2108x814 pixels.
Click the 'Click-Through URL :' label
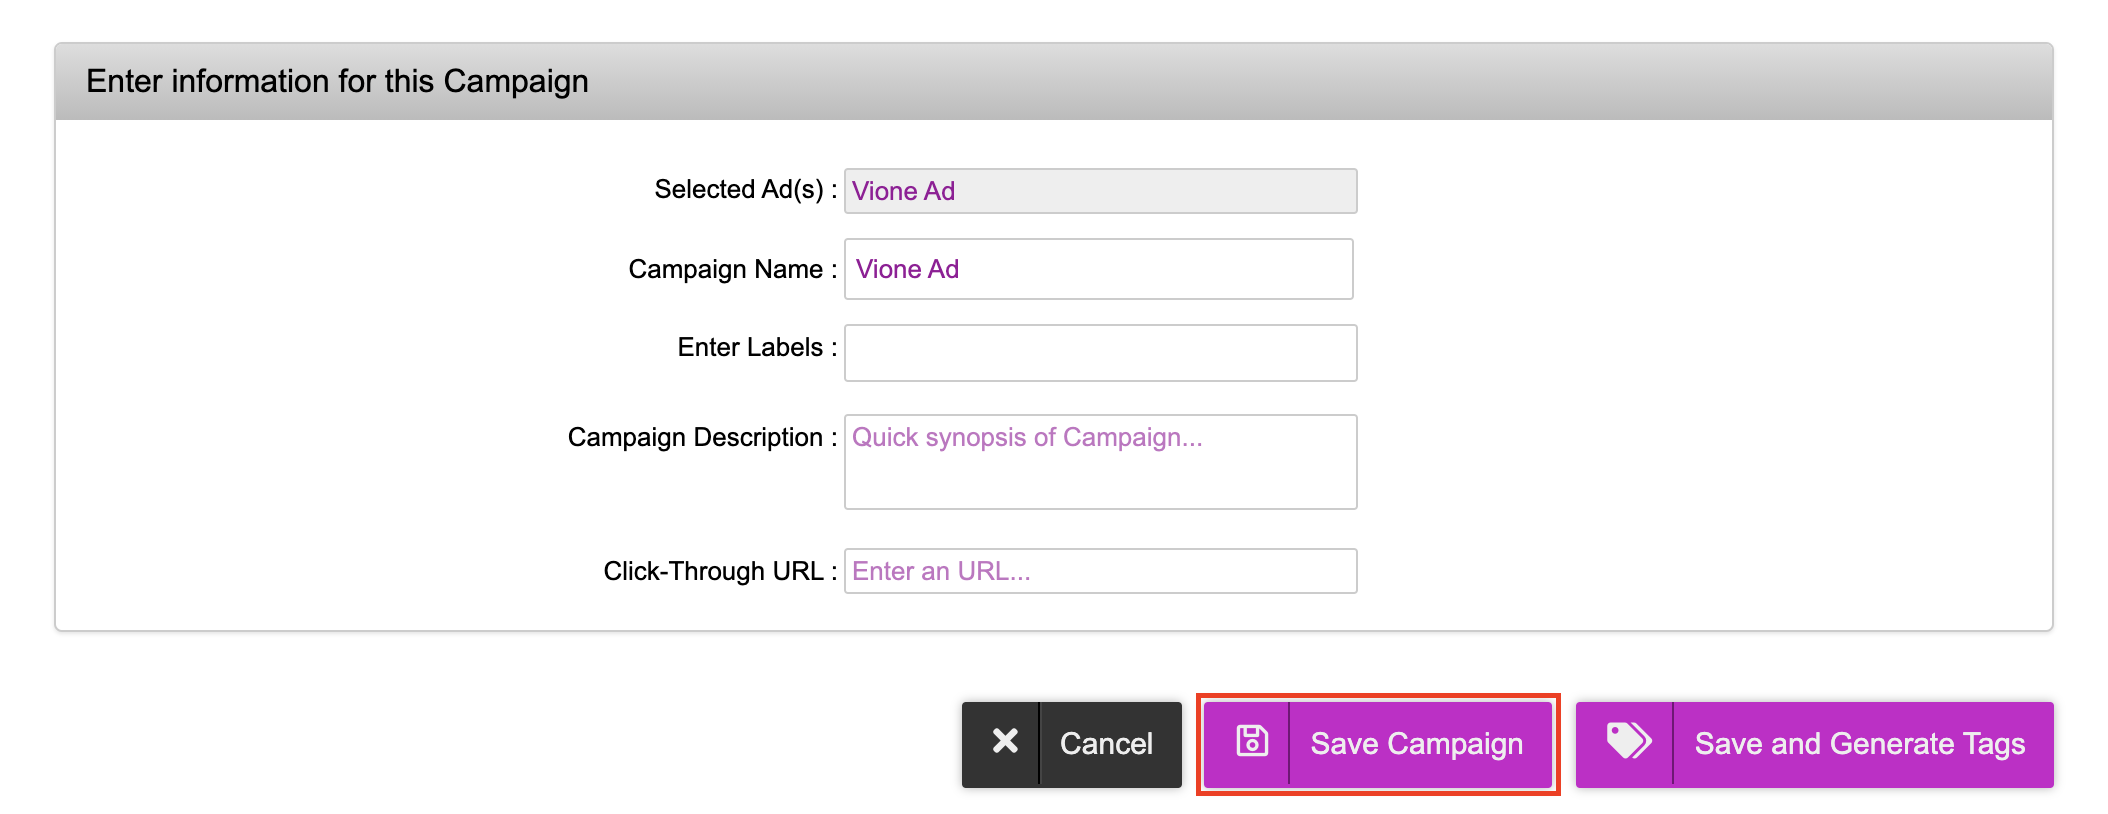720,571
